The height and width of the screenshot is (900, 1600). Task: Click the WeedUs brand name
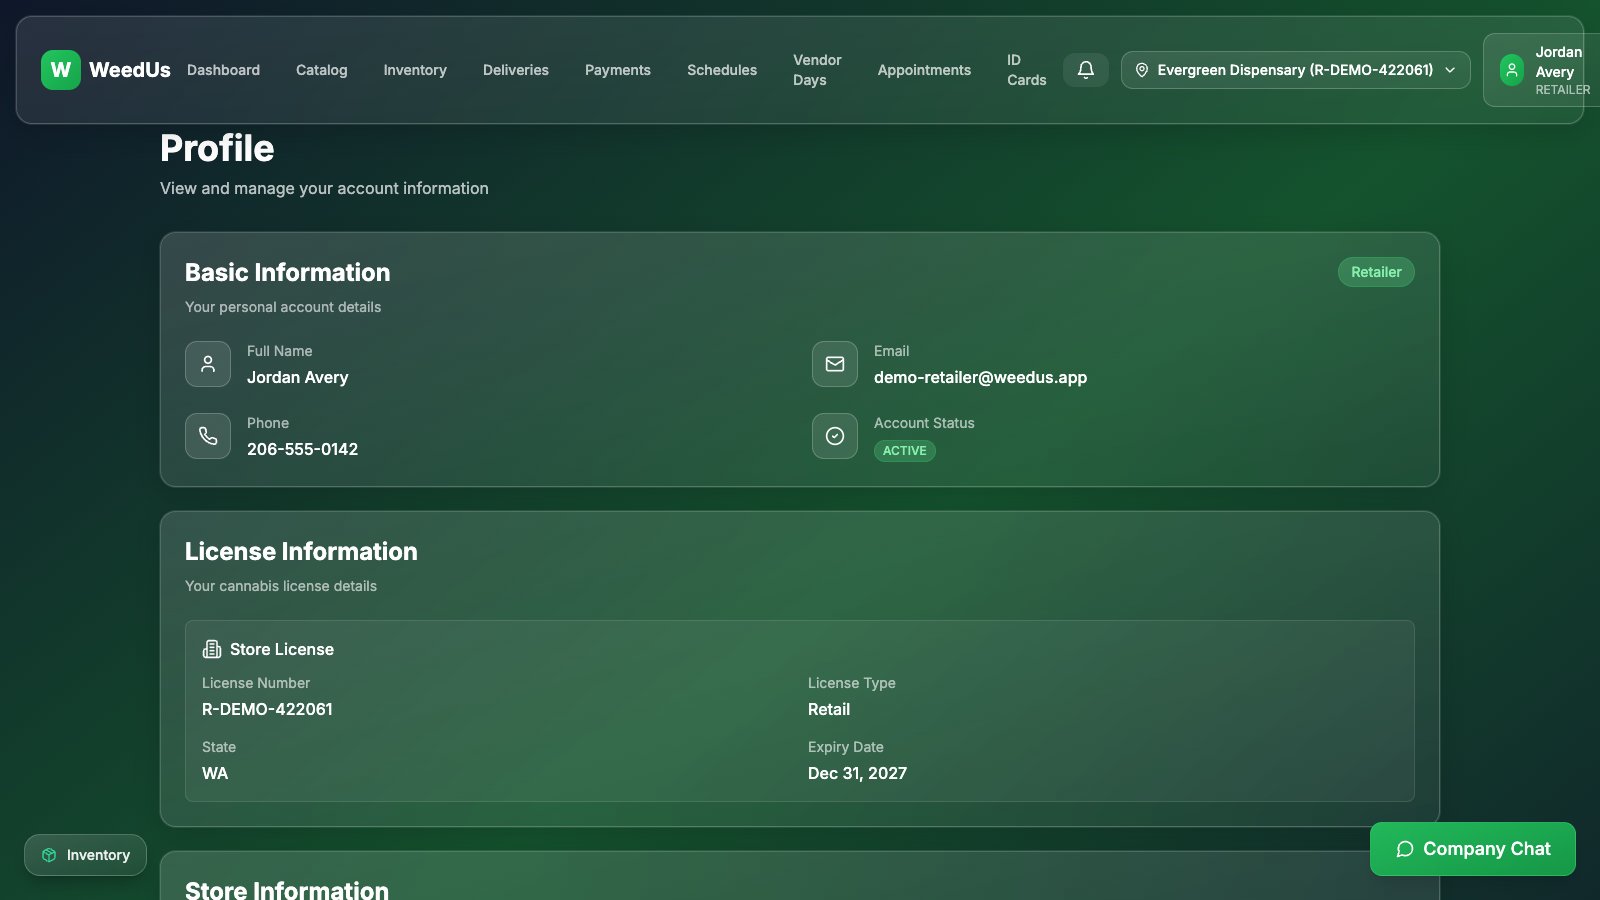point(130,70)
